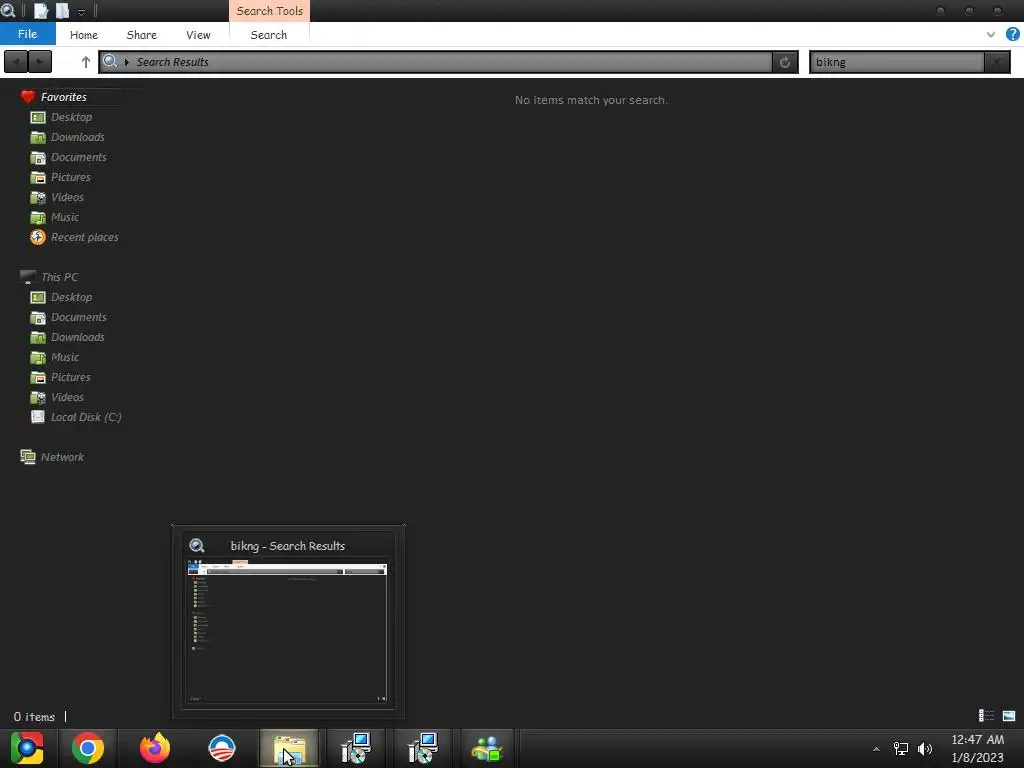Open the View ribbon tab
Viewport: 1024px width, 768px height.
[x=198, y=35]
